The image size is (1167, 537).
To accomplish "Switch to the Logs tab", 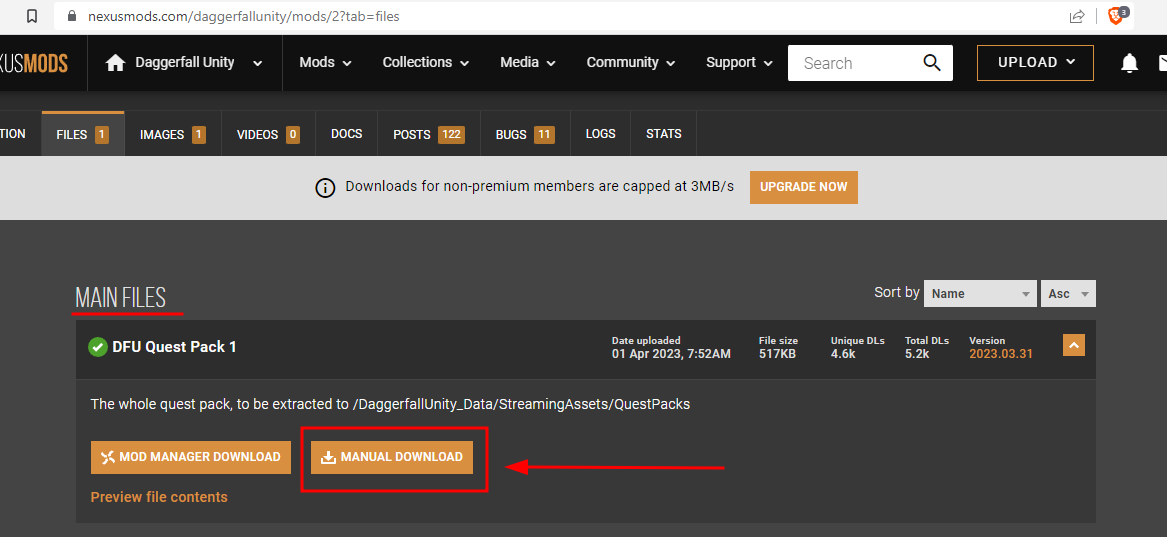I will (x=601, y=134).
